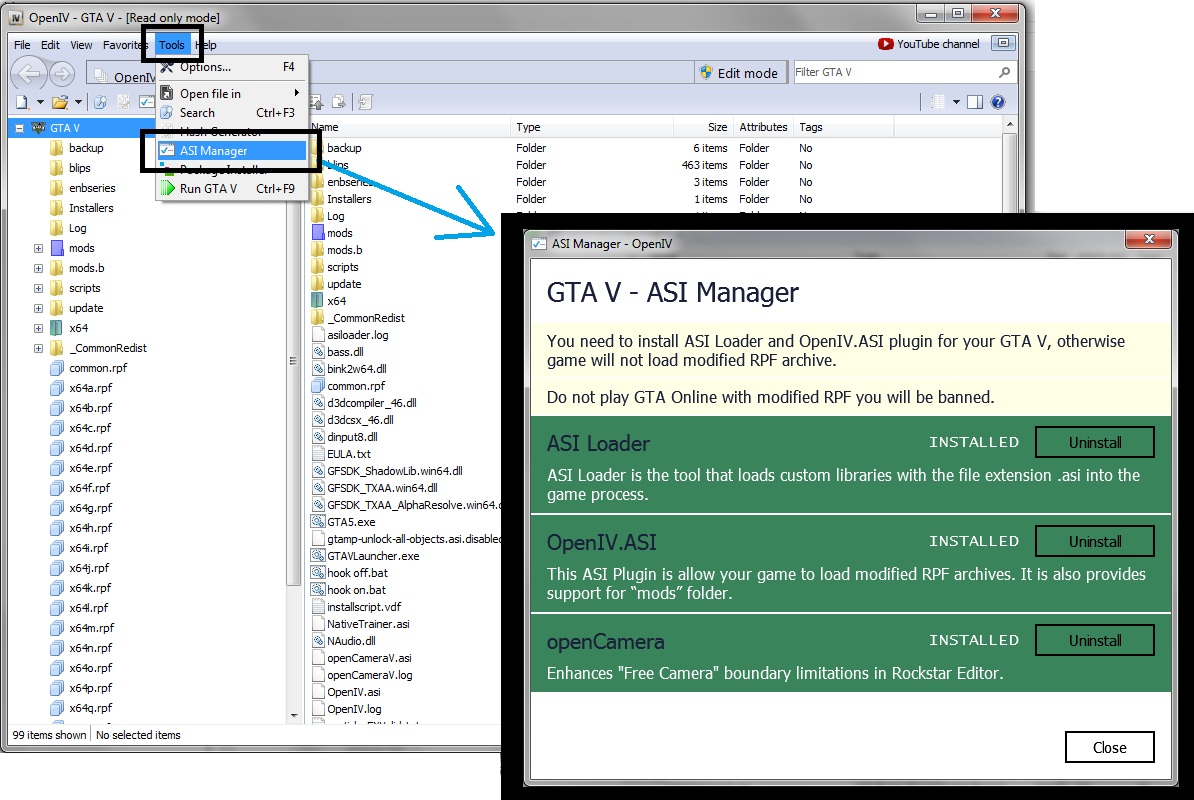Click the view layout list icon
1194x800 pixels.
[938, 102]
